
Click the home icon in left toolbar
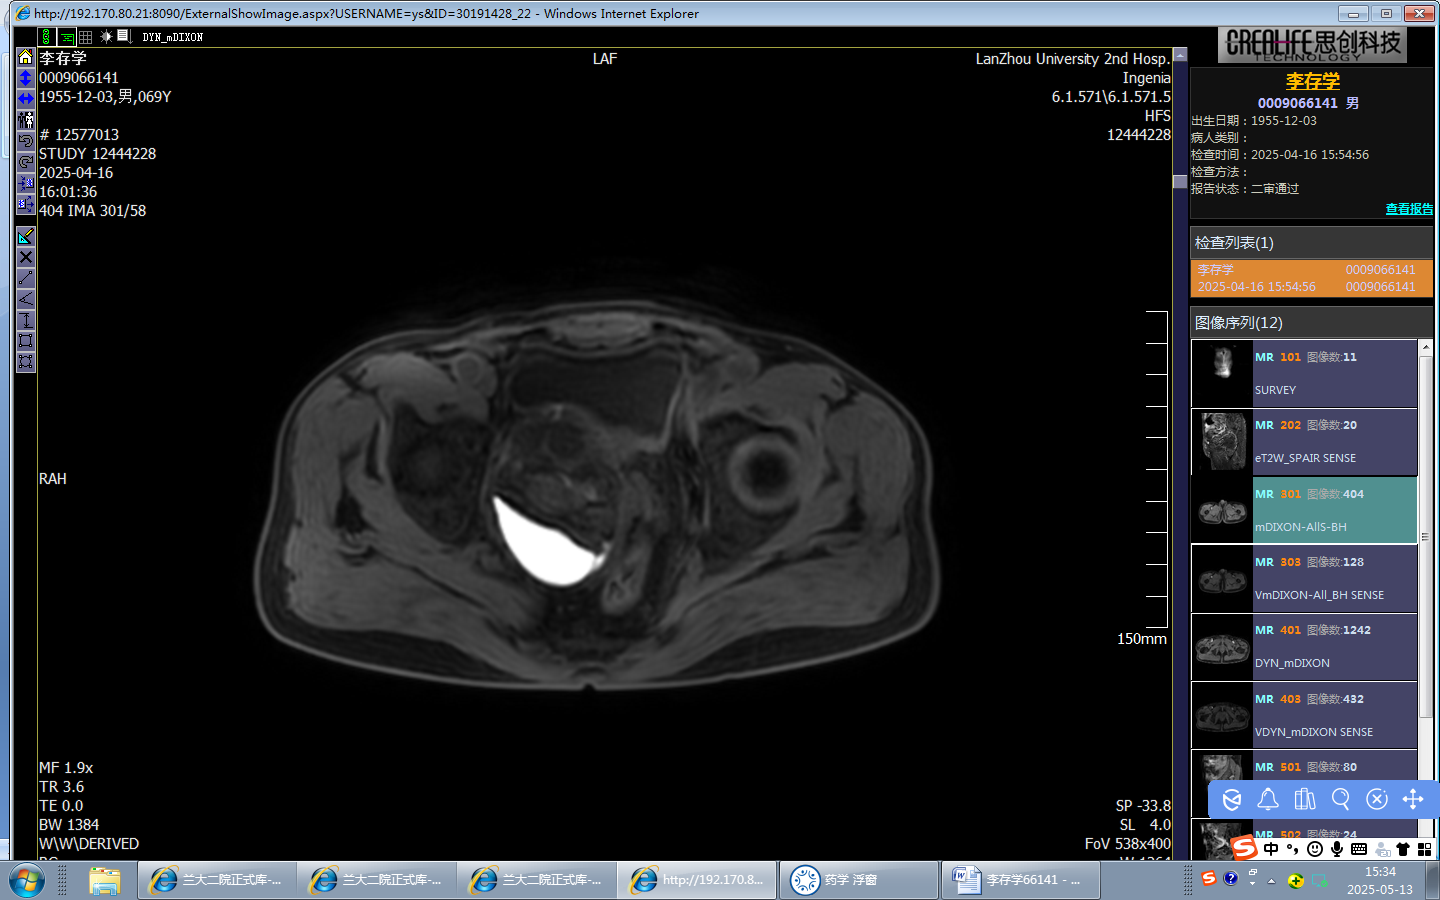click(26, 56)
